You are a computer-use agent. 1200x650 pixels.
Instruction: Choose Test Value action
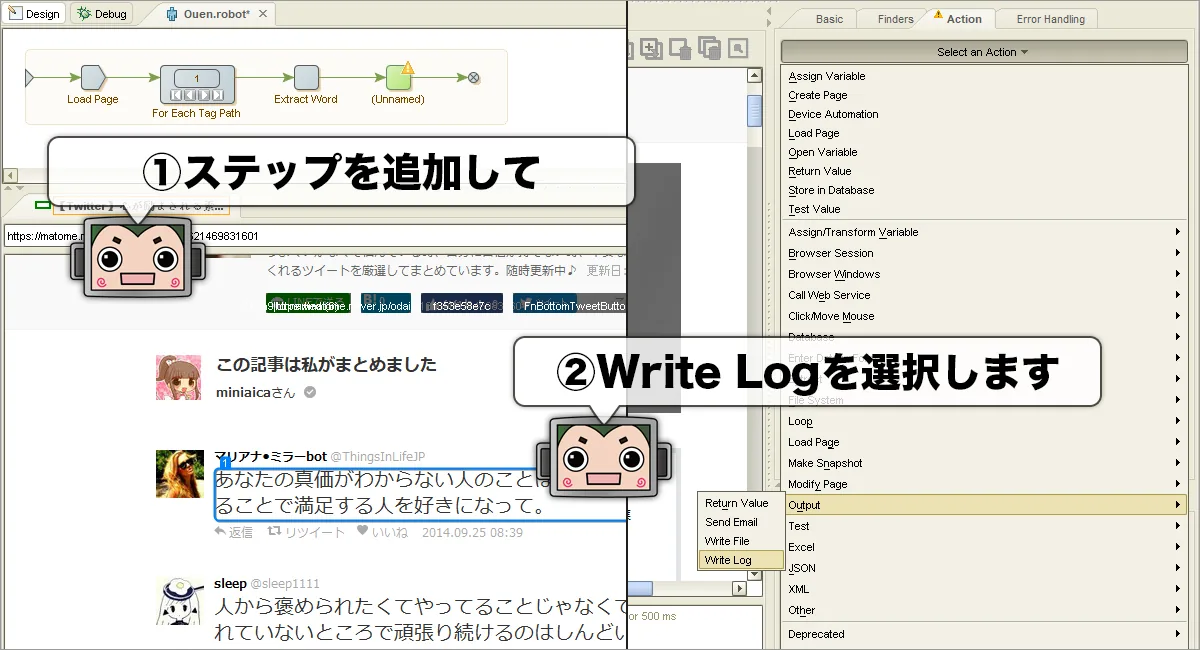[x=814, y=209]
